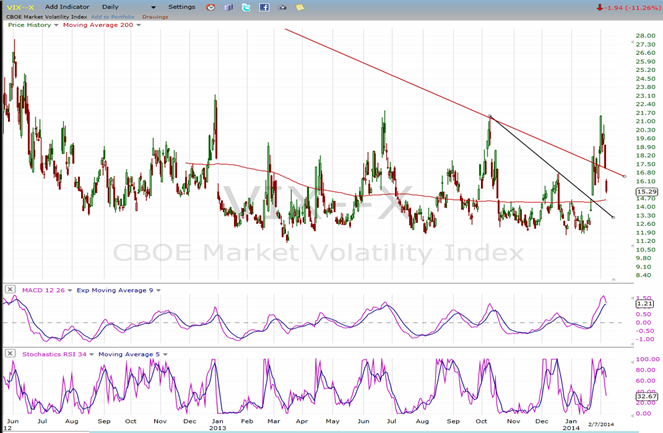Click the red clock icon in toolbar
The image size is (663, 433).
pyautogui.click(x=210, y=7)
